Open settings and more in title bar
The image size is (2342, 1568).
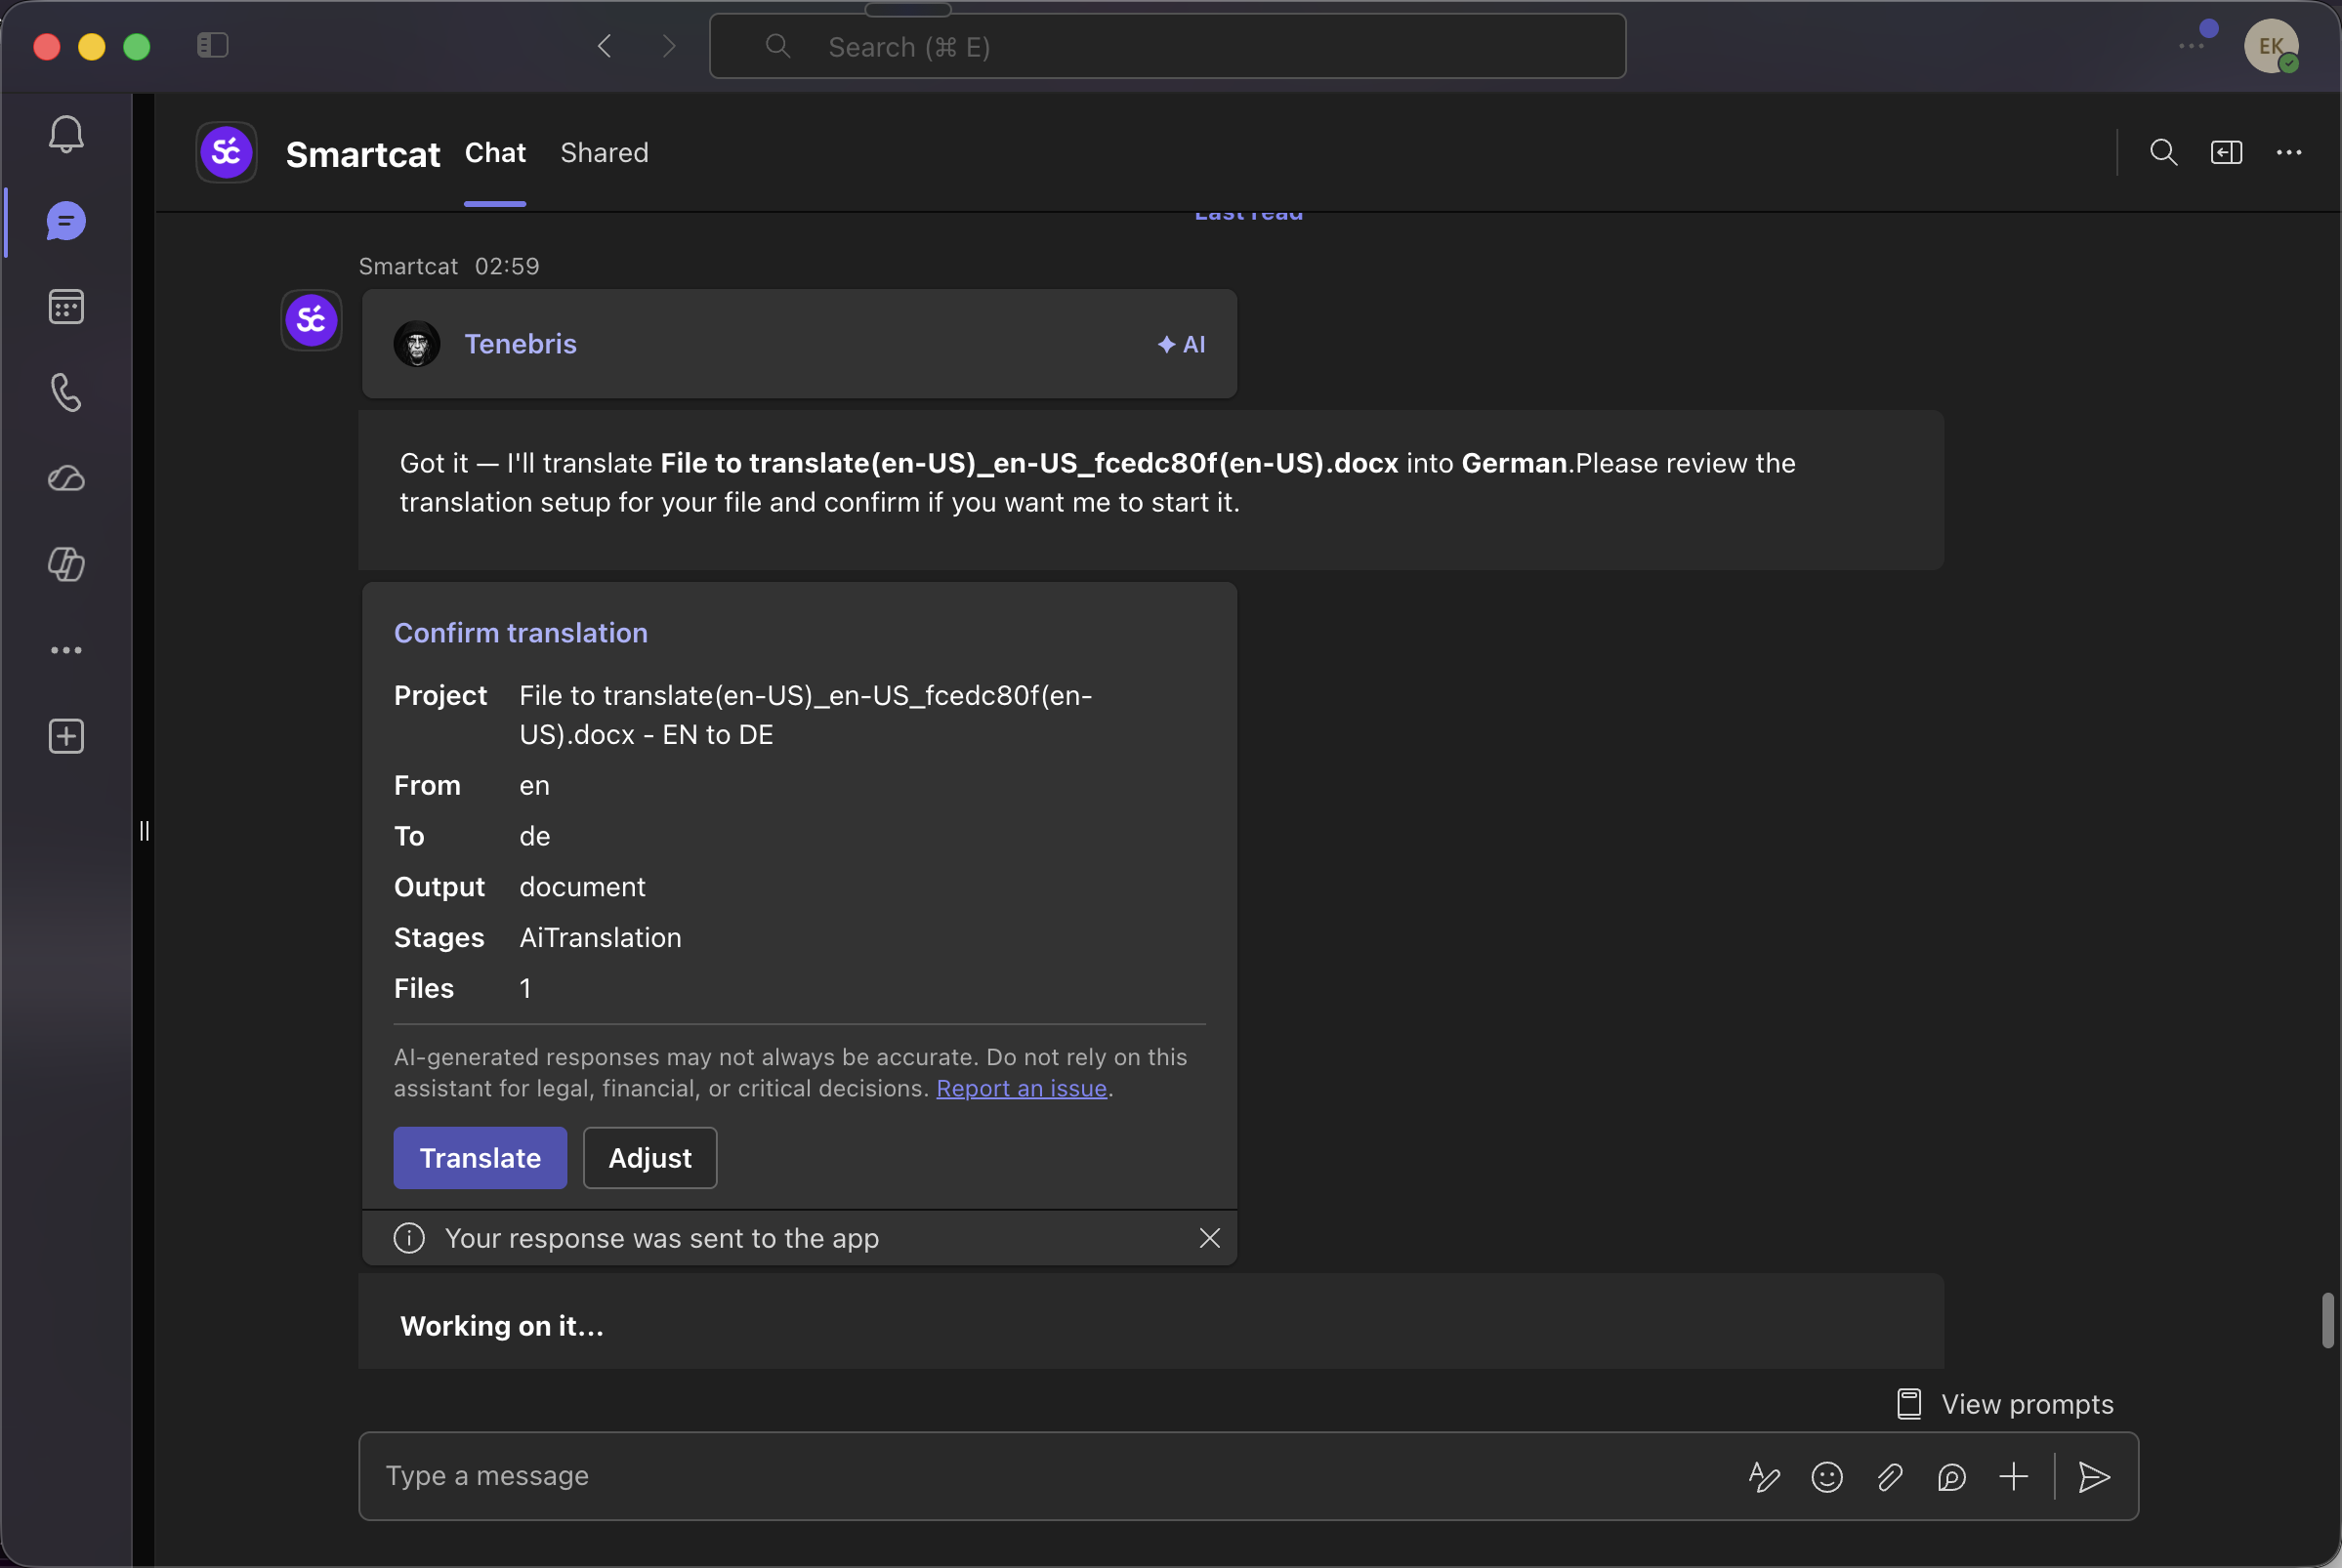tap(2190, 46)
